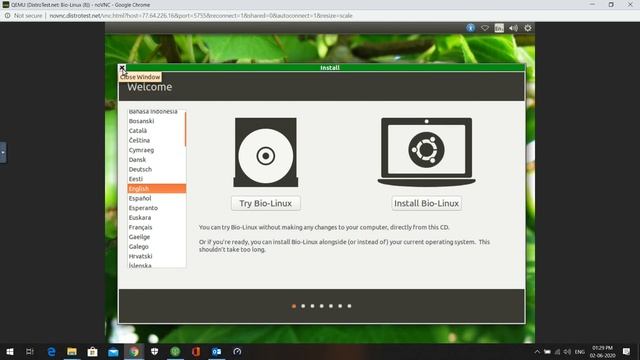Click Chrome address bar URL
Screen dimensions: 640x360
(201, 16)
